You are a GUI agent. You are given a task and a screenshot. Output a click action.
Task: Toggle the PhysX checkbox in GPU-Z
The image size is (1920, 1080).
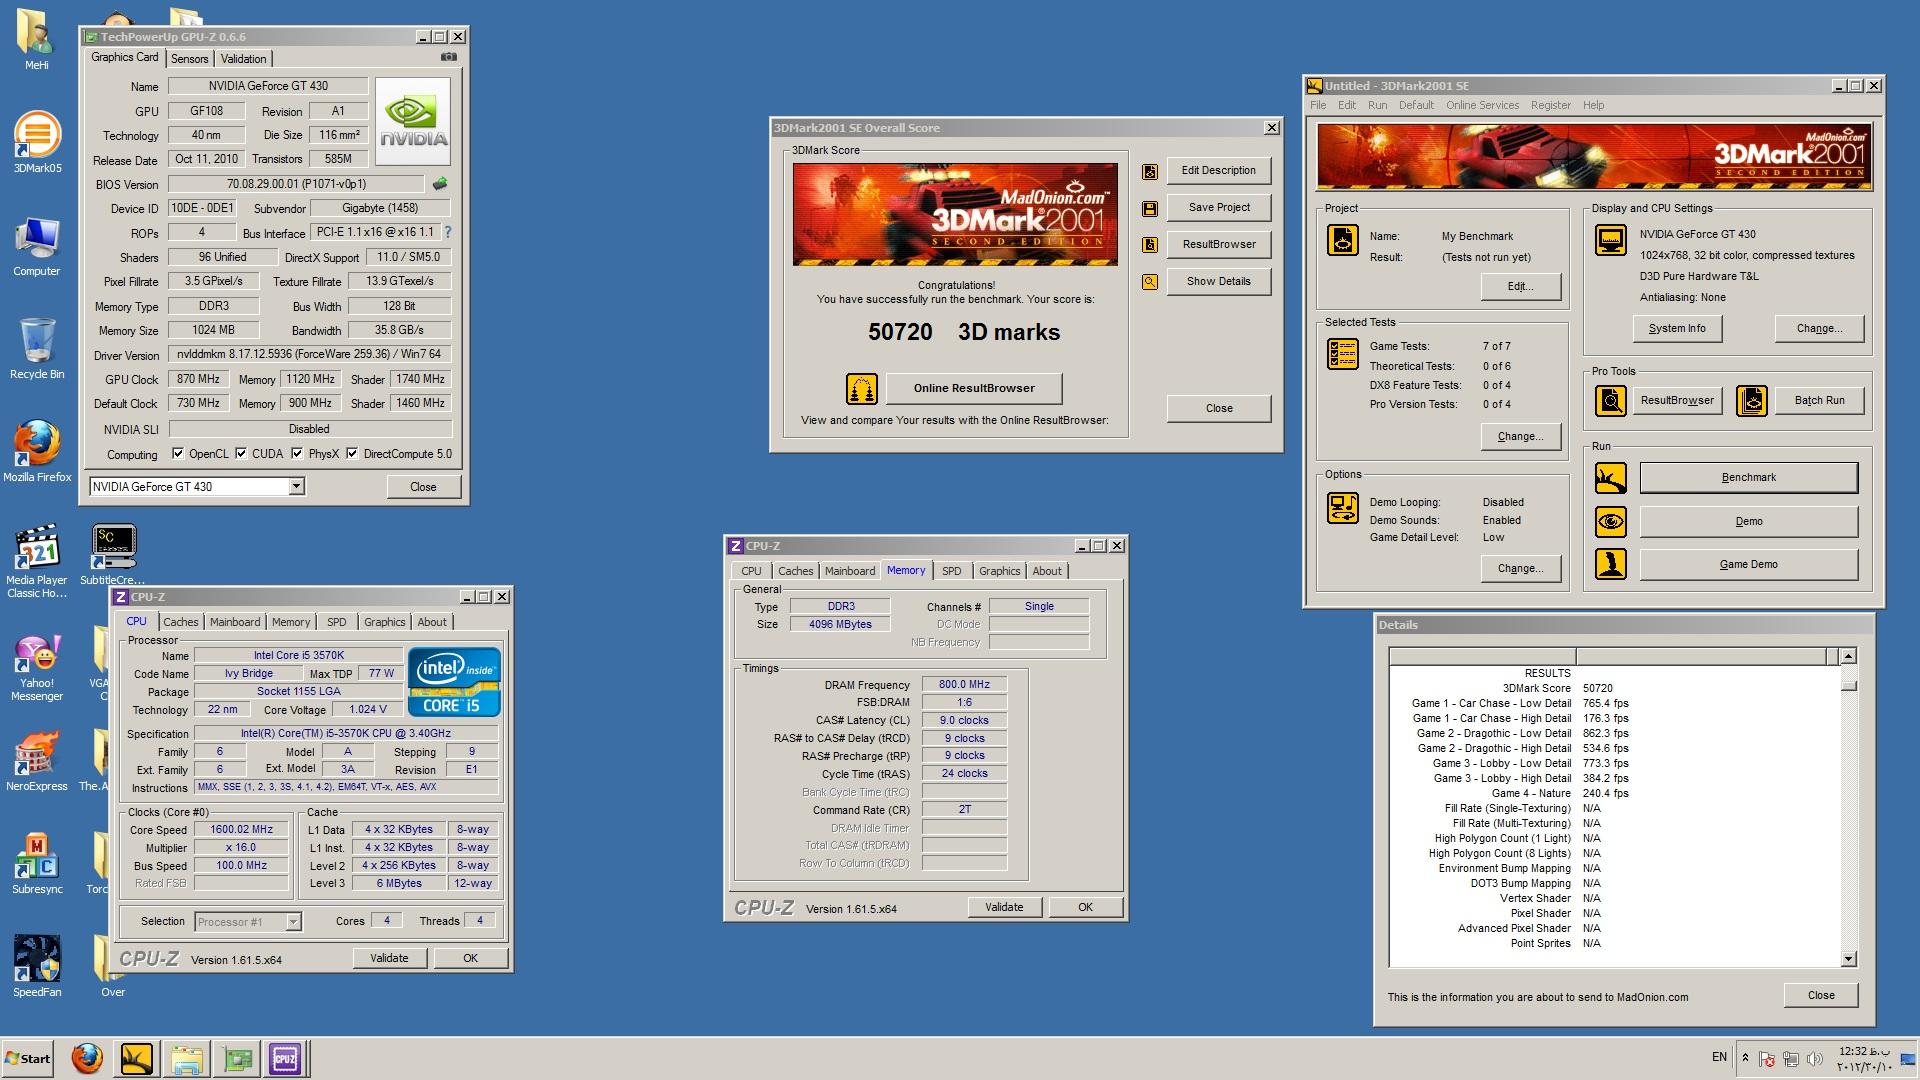pyautogui.click(x=297, y=454)
